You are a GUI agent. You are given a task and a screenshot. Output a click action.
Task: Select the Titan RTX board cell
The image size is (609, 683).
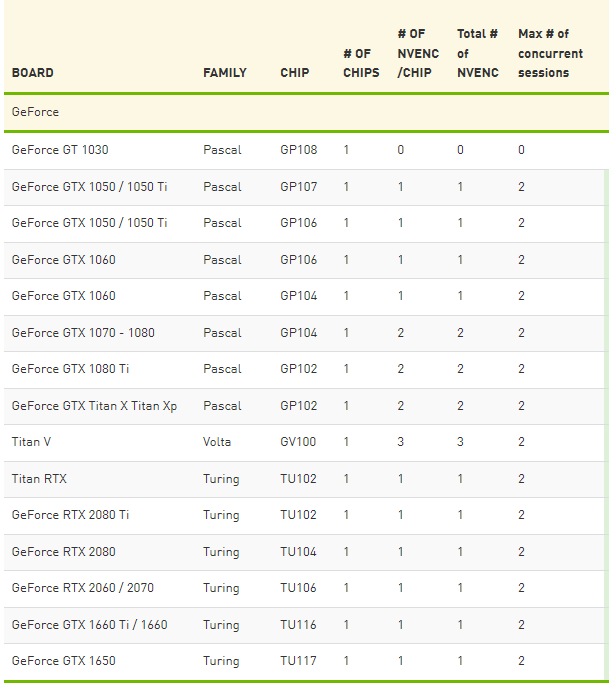(39, 479)
